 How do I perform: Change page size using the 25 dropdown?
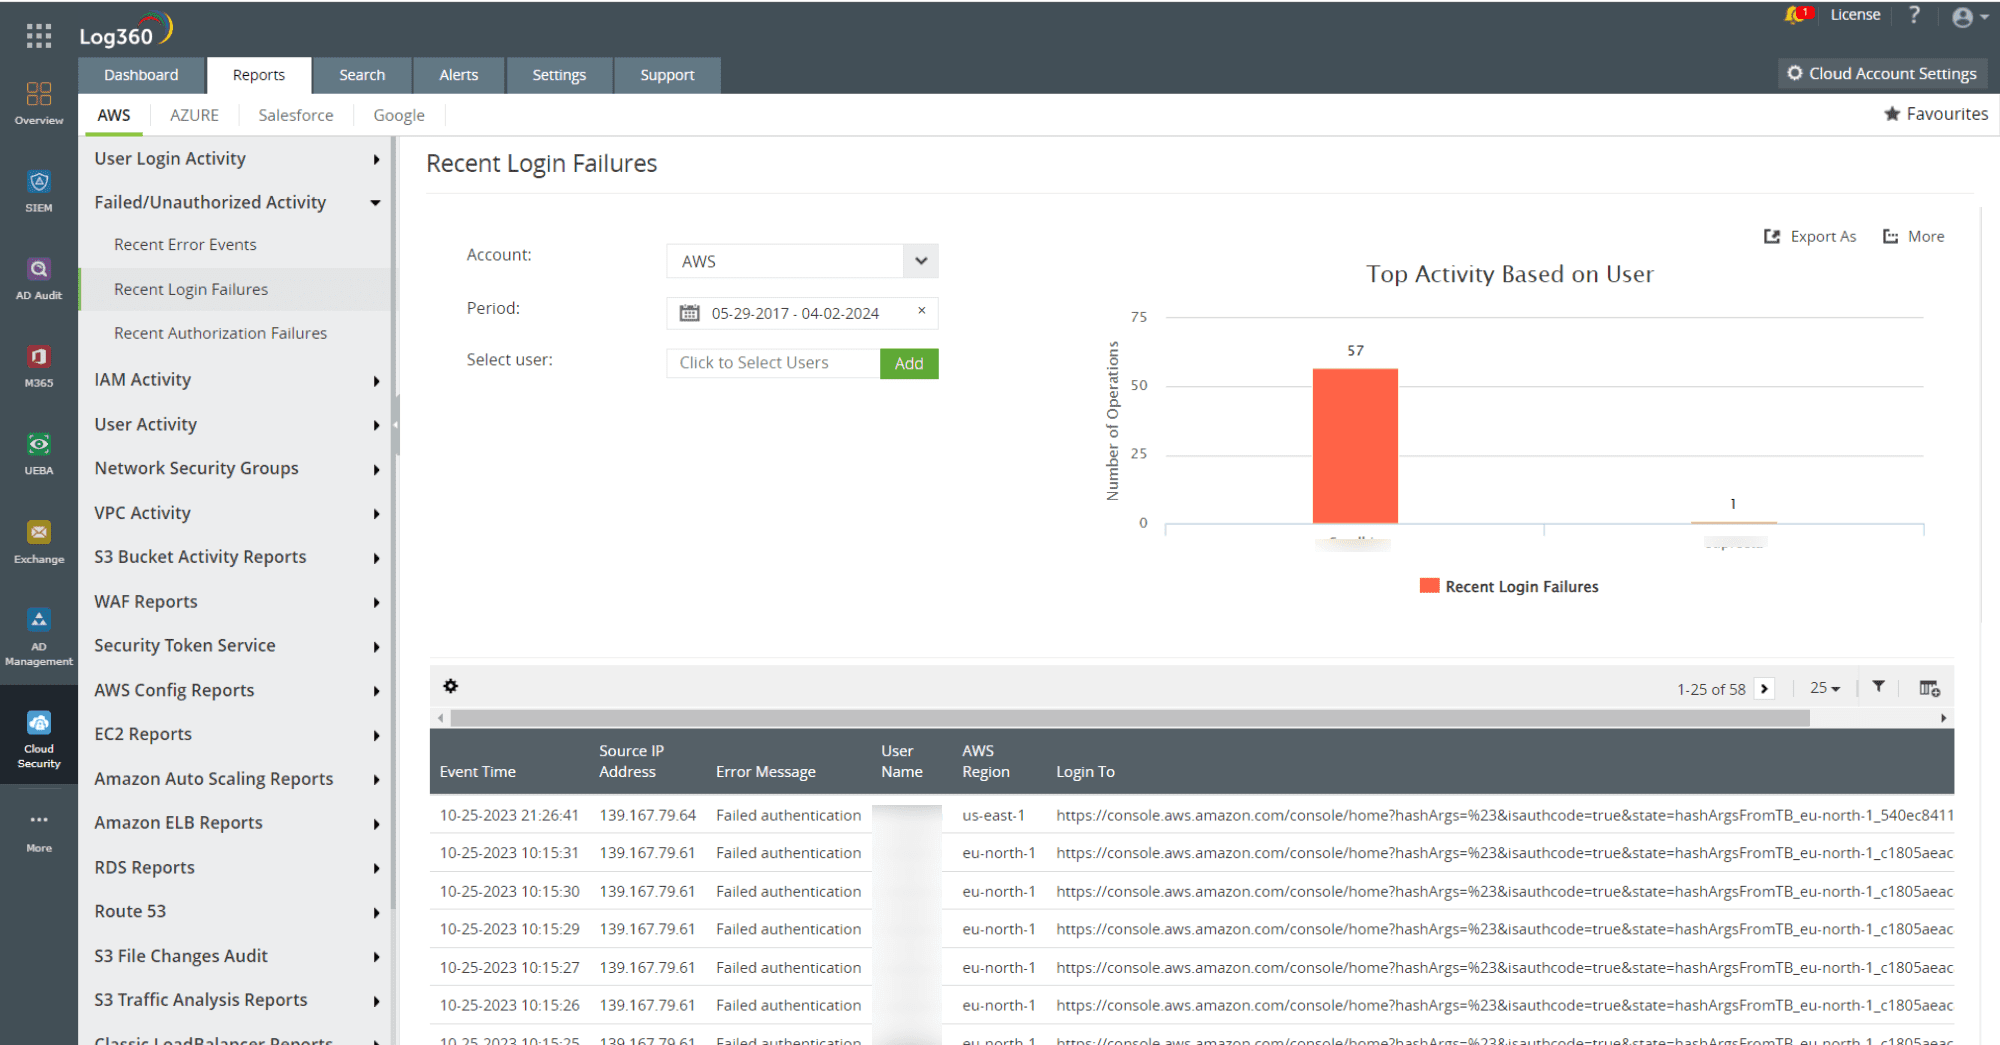point(1823,688)
